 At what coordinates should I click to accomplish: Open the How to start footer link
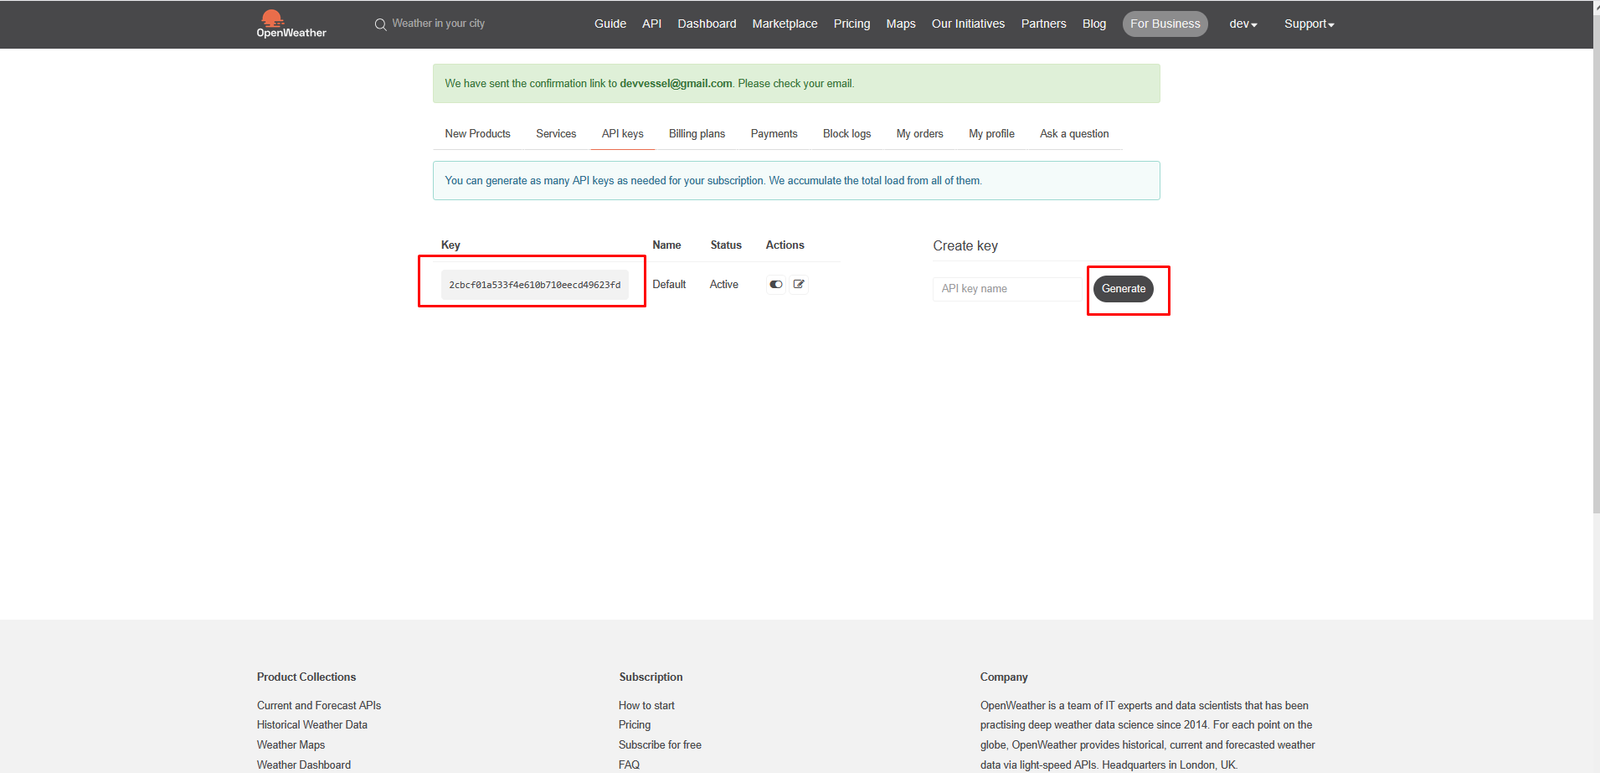[646, 706]
